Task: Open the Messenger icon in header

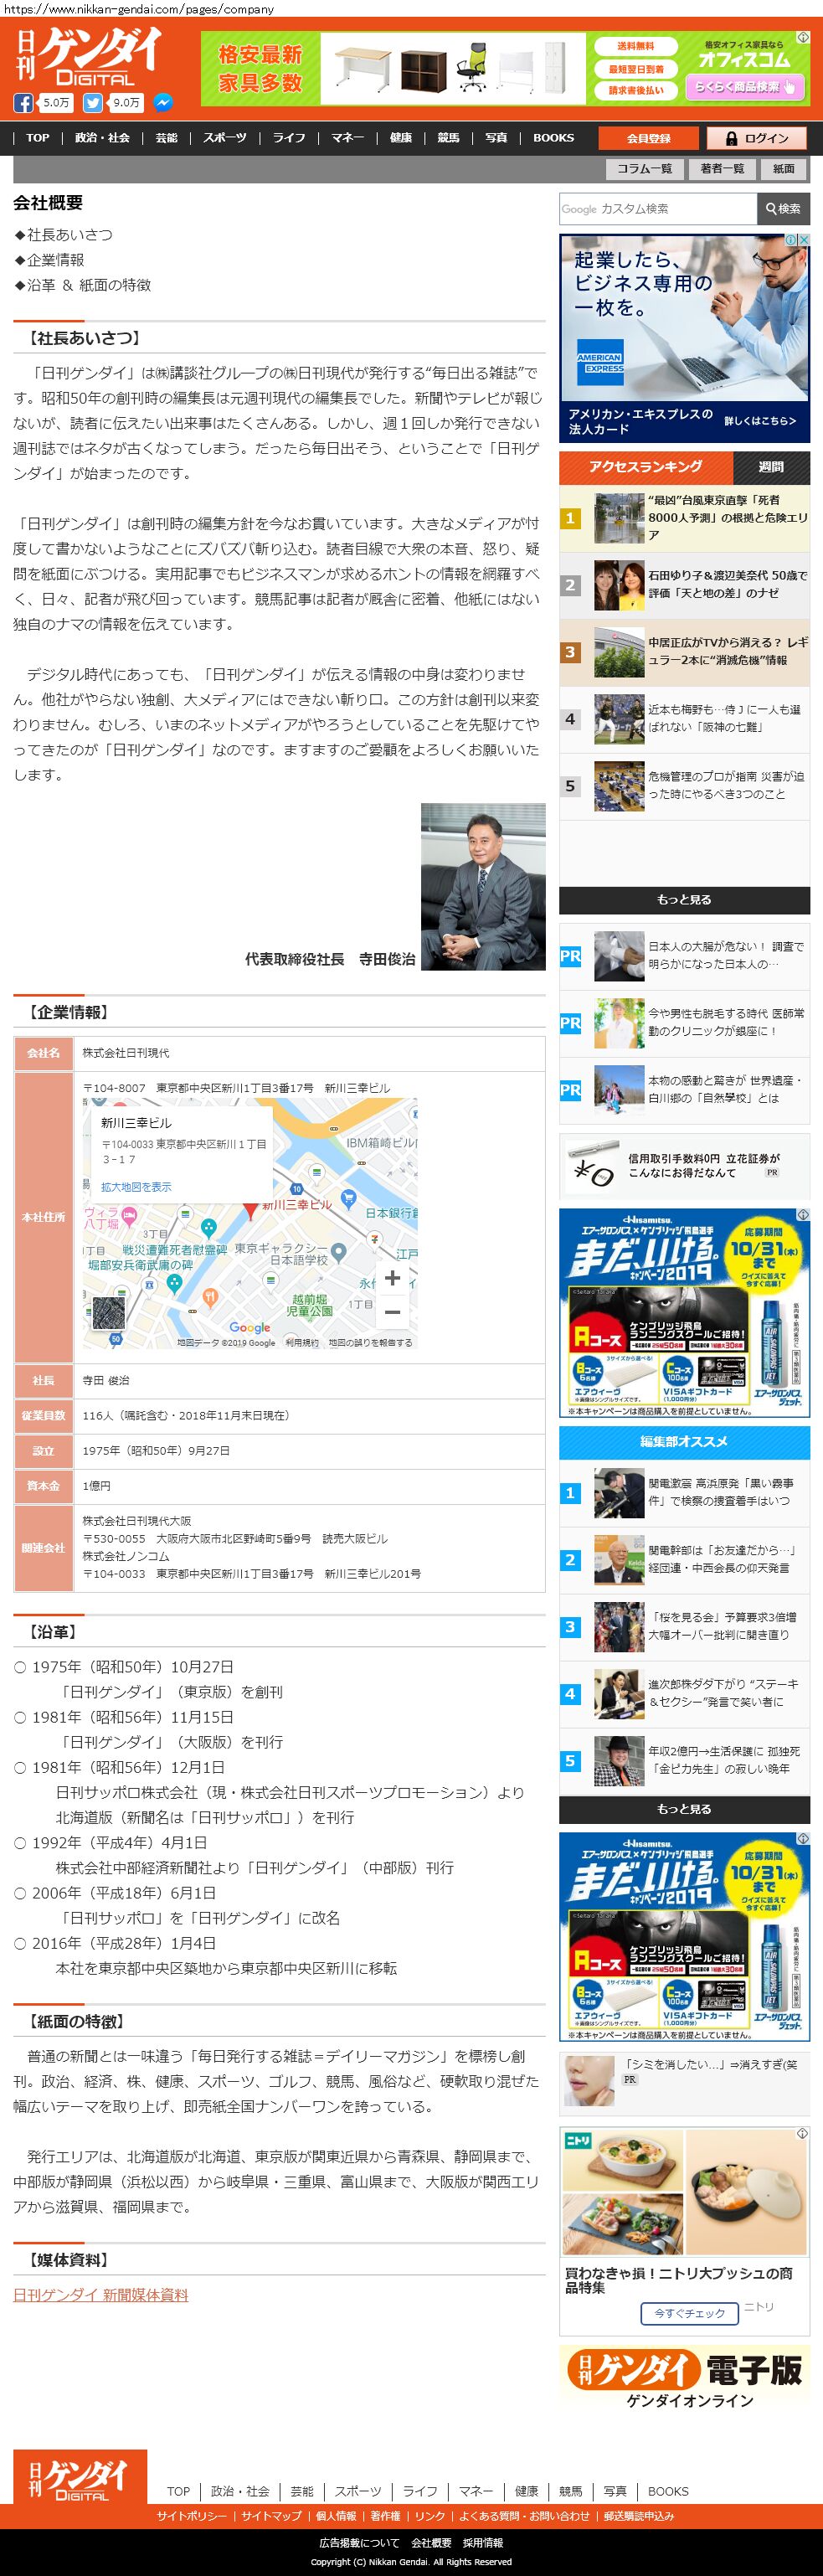Action: coord(162,103)
